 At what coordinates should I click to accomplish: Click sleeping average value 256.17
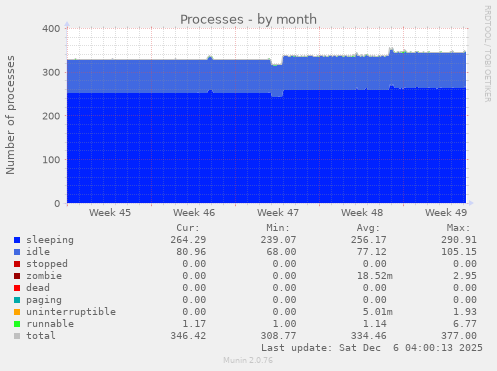(368, 240)
